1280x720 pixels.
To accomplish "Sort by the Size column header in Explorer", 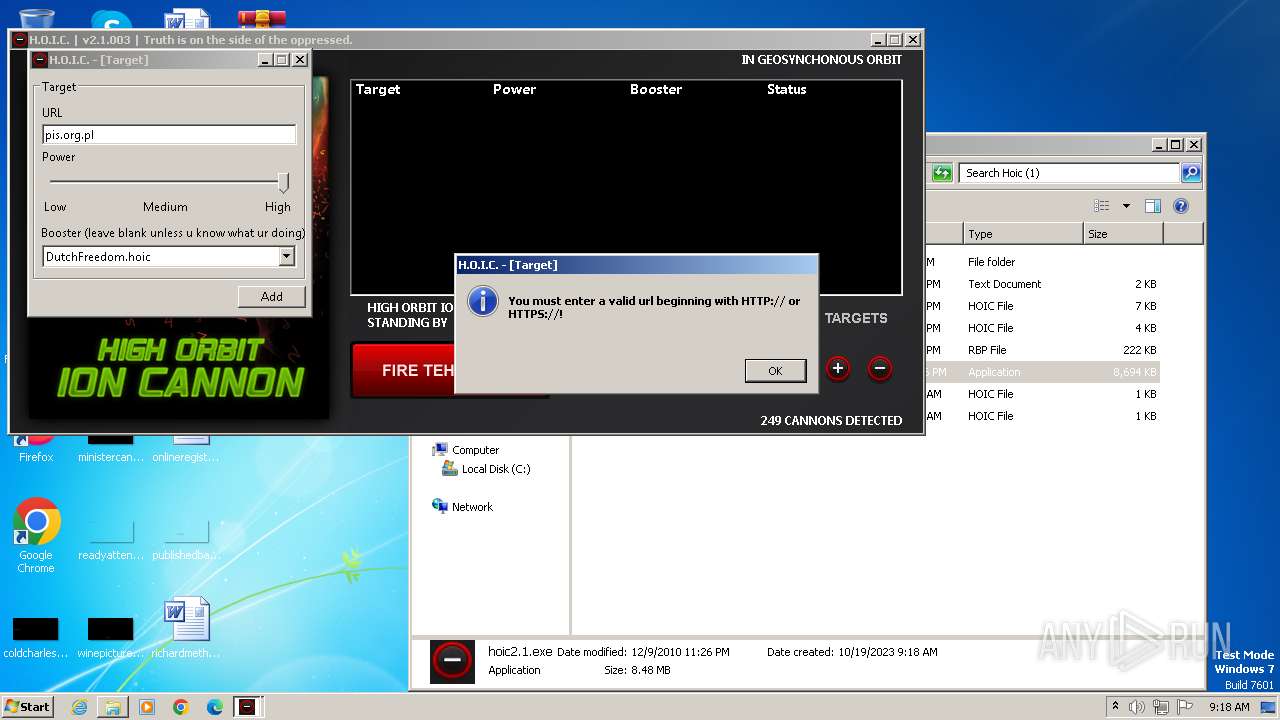I will 1123,234.
